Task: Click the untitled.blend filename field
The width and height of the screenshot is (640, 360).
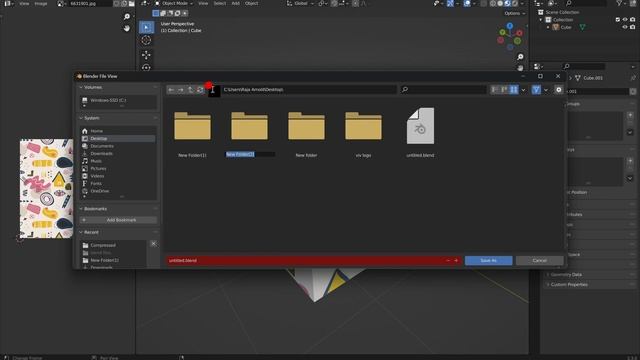Action: click(x=314, y=260)
